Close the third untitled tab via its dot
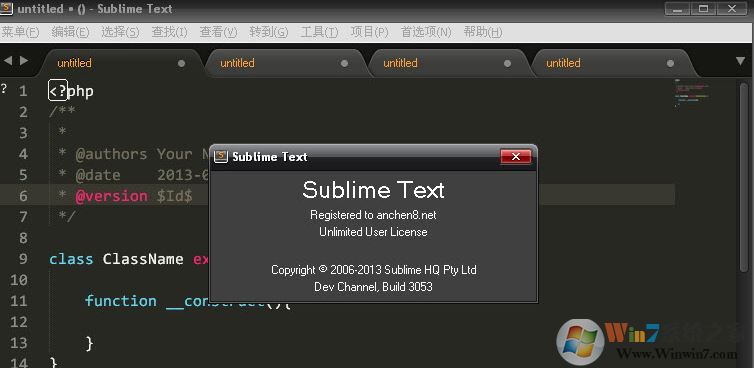This screenshot has width=754, height=368. click(507, 63)
